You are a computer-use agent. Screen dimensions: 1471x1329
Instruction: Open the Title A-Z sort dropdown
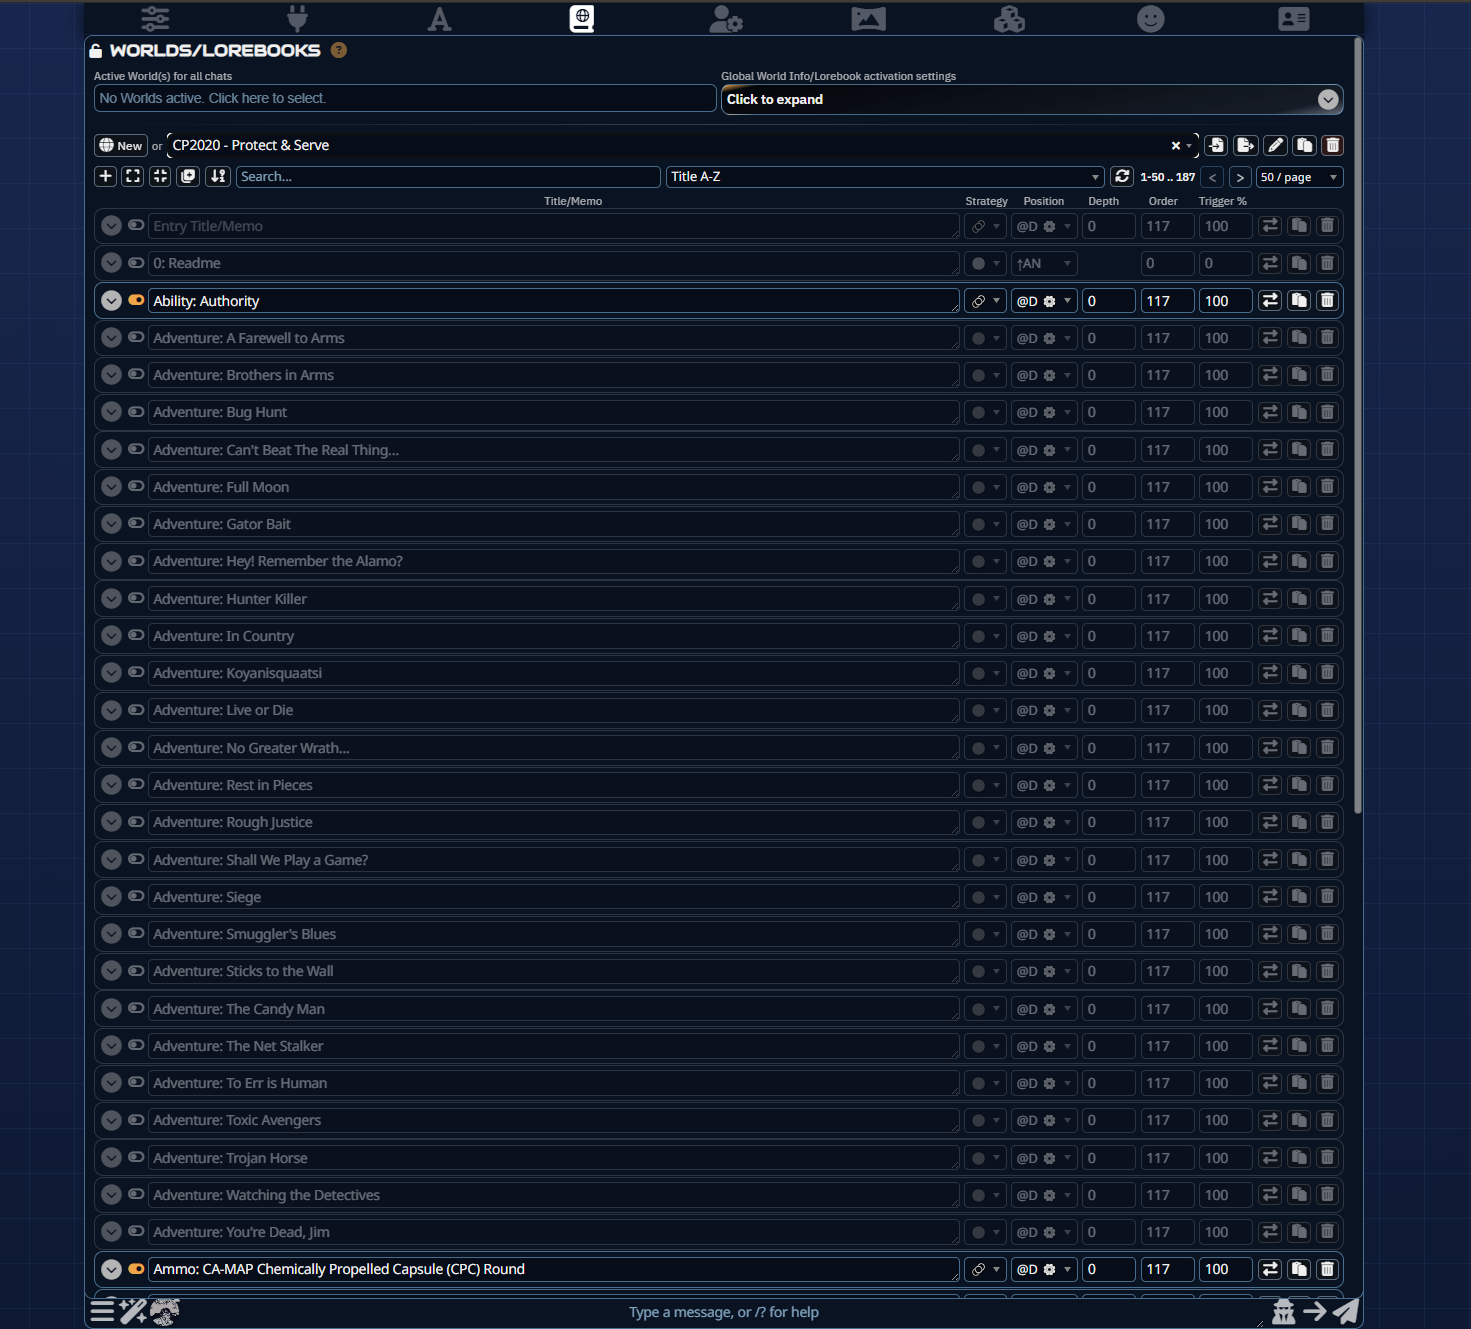pos(885,177)
